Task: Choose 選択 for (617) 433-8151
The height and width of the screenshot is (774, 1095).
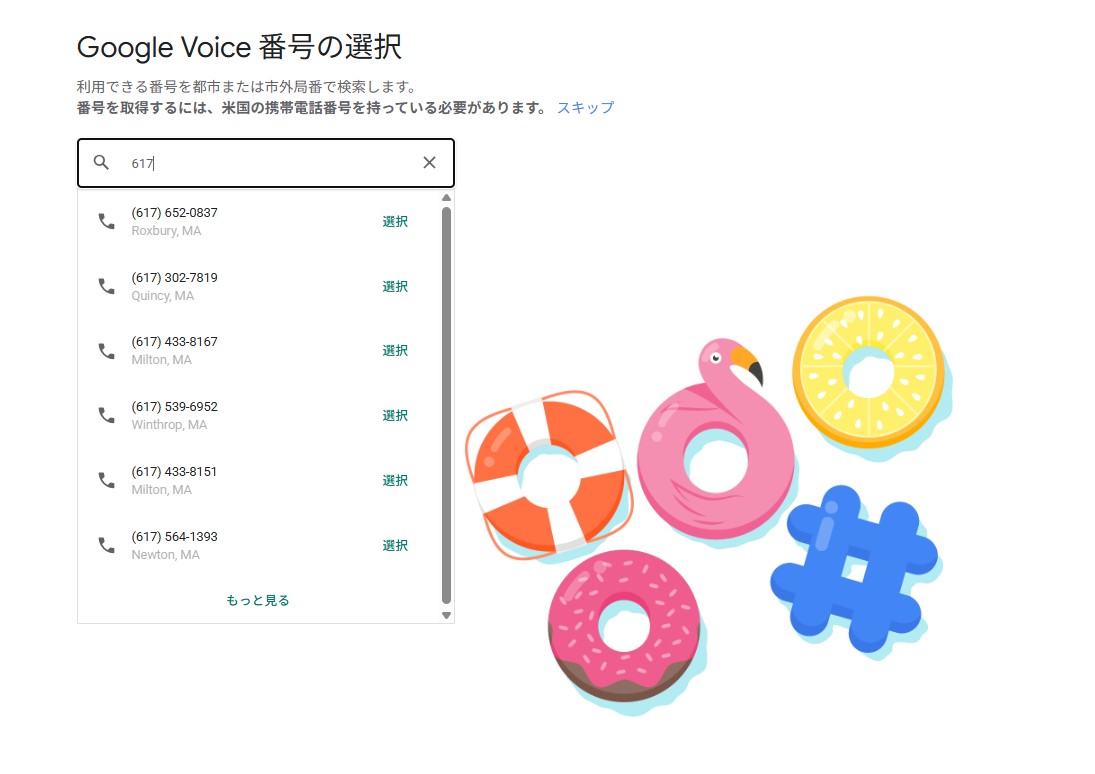Action: pyautogui.click(x=395, y=481)
